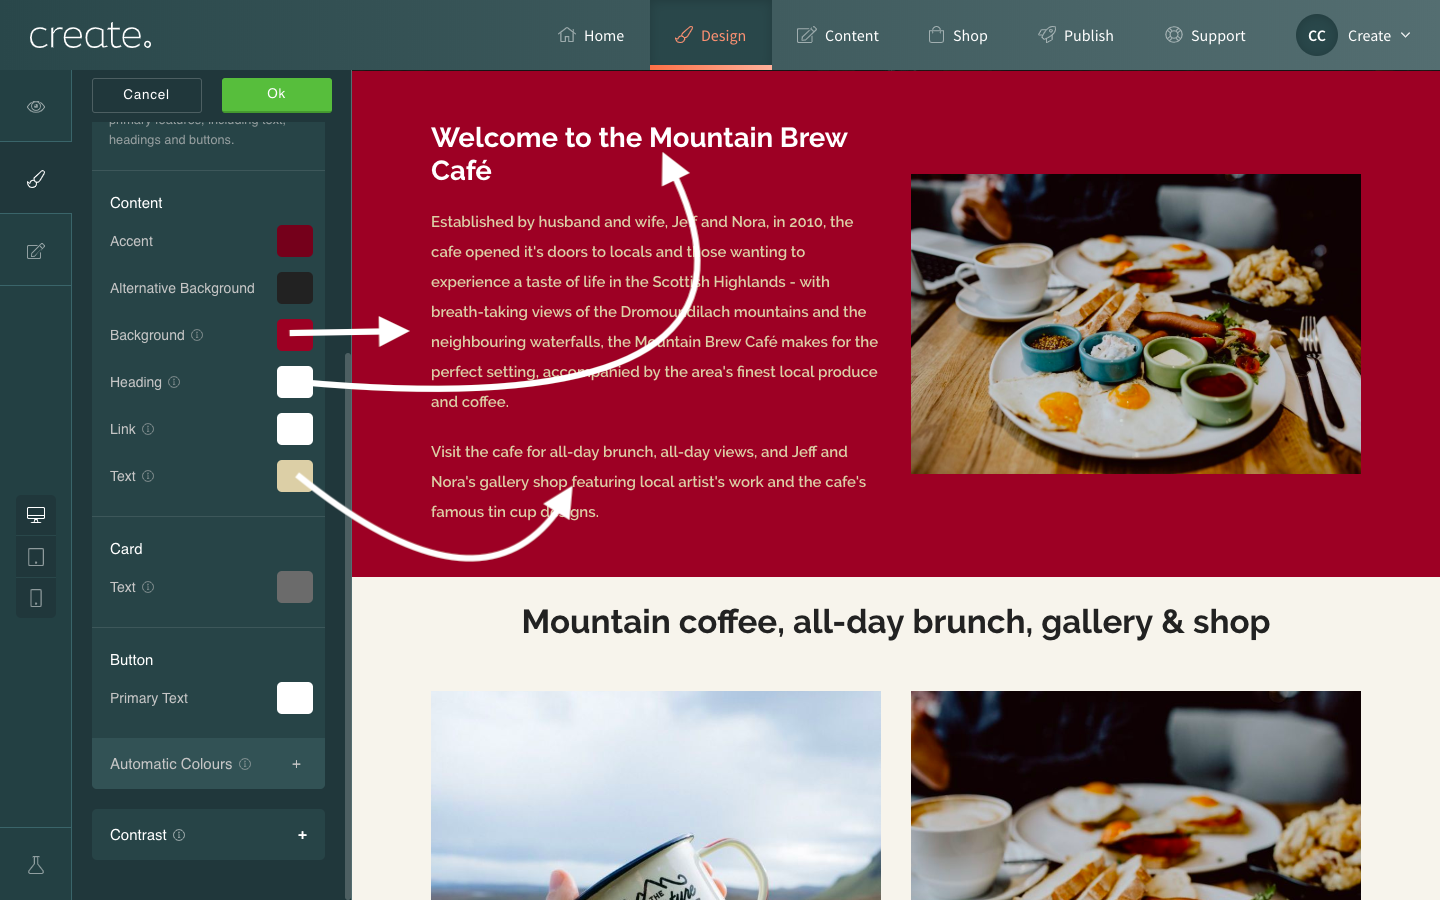This screenshot has width=1440, height=900.
Task: Open the lab flask icon
Action: (36, 865)
